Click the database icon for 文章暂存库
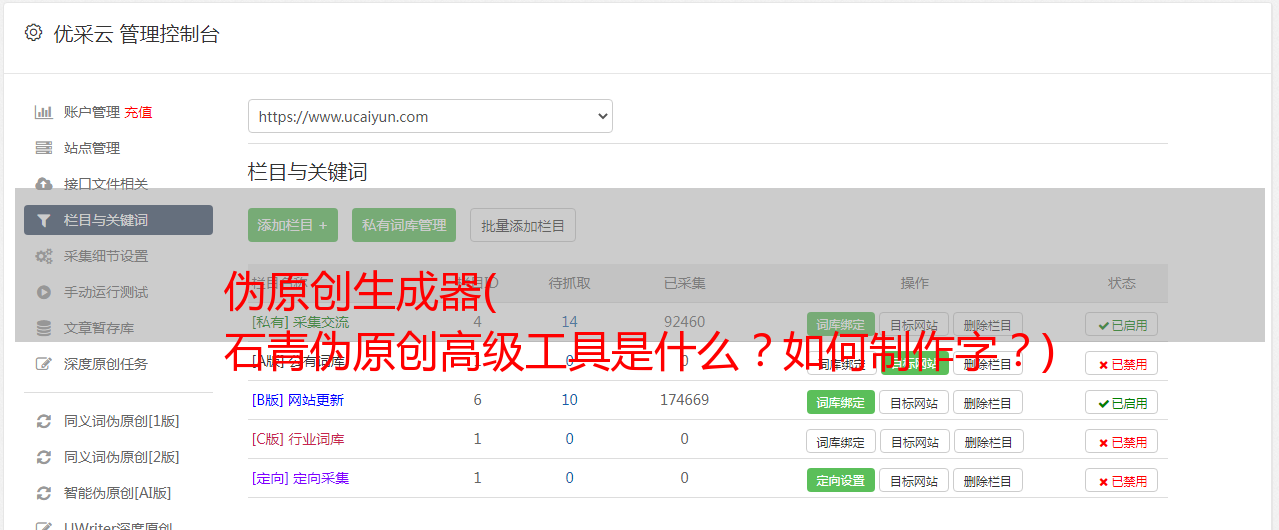The width and height of the screenshot is (1279, 530). click(x=44, y=328)
